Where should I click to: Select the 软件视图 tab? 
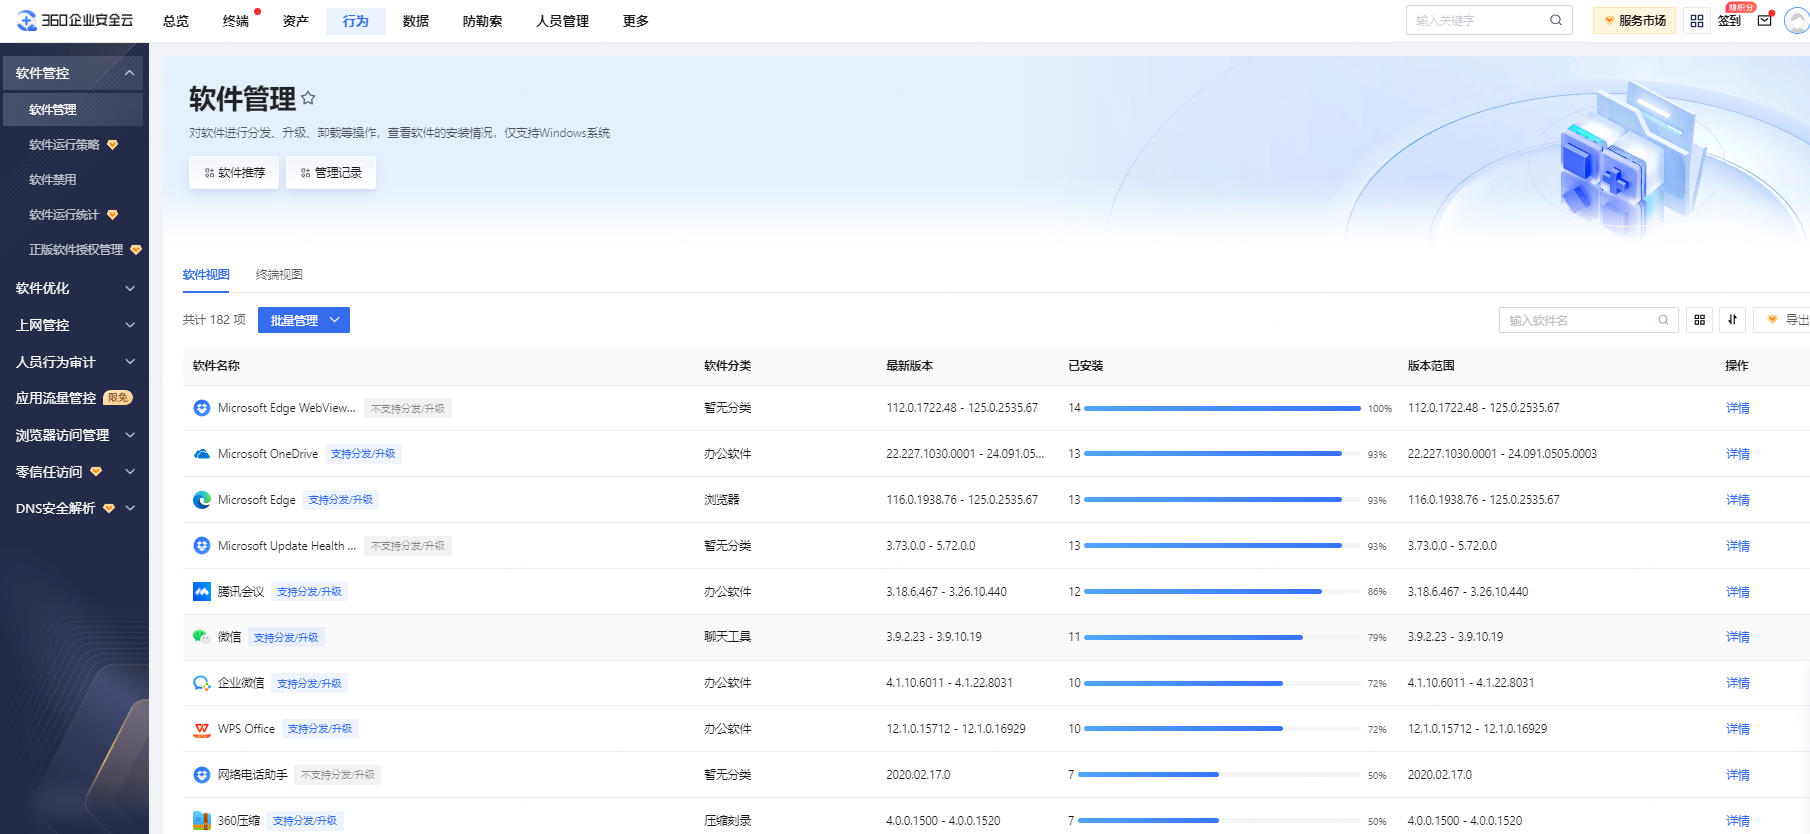(206, 275)
